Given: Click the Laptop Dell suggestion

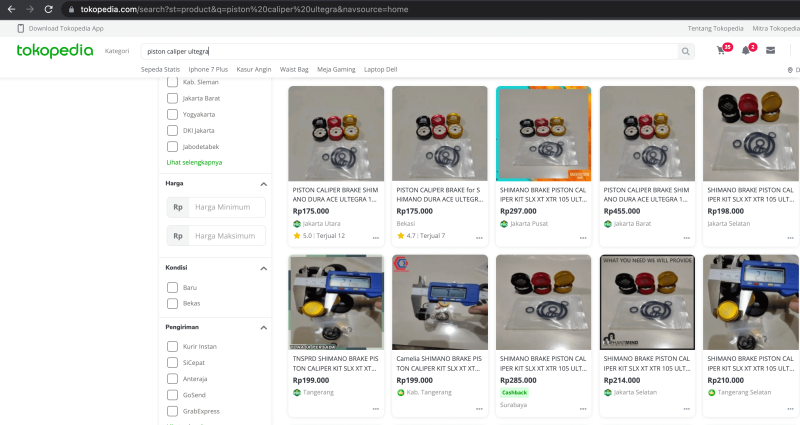Looking at the screenshot, I should [x=381, y=69].
